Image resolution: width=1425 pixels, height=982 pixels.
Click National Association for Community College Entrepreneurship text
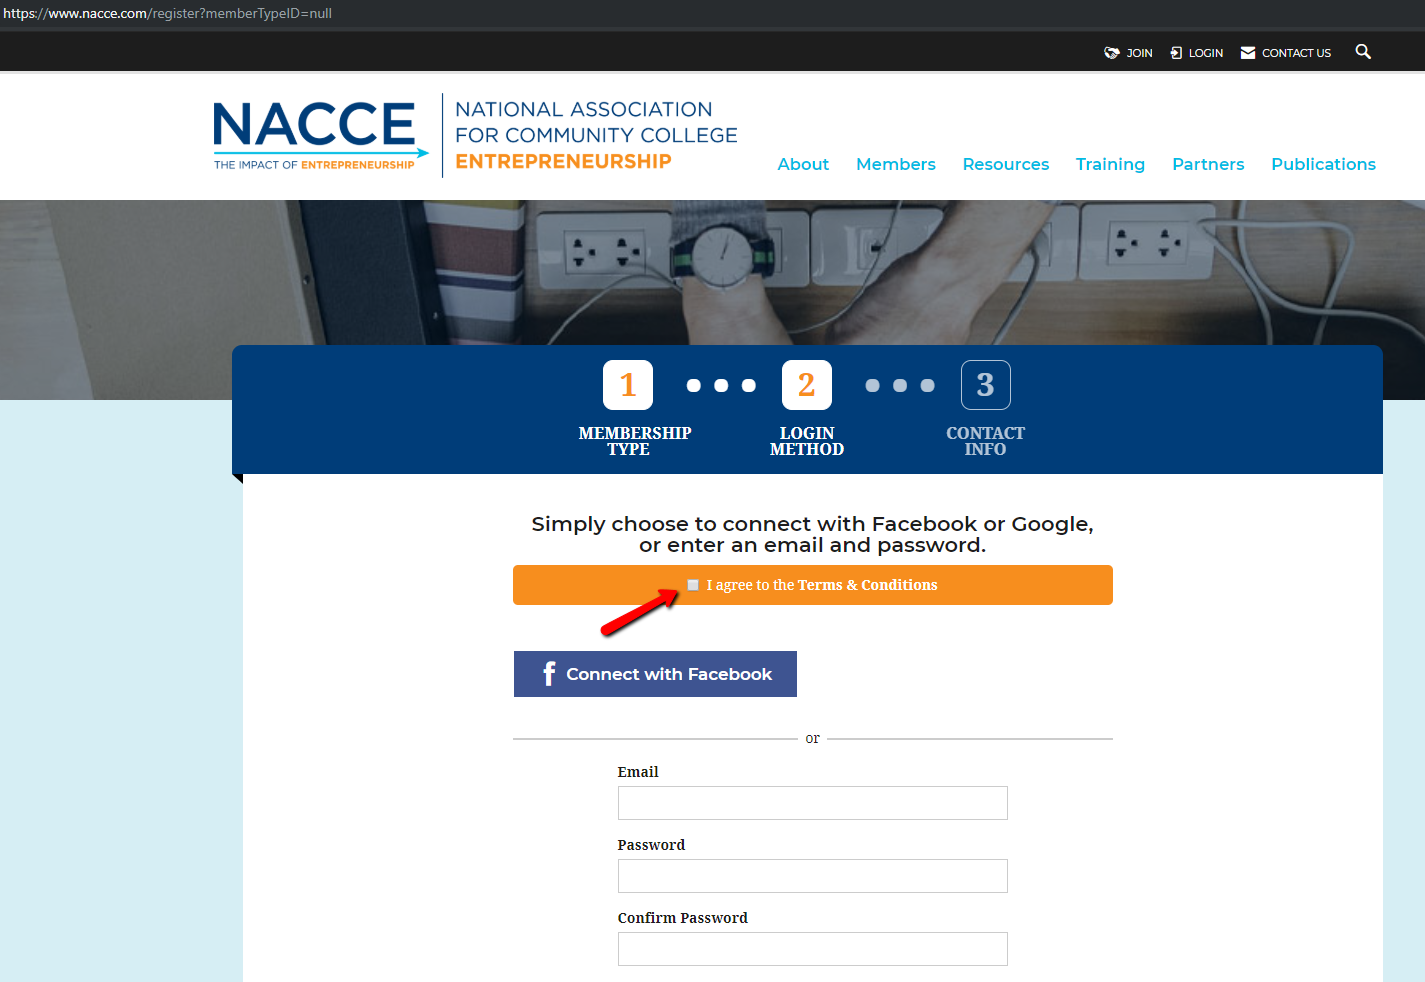coord(596,135)
